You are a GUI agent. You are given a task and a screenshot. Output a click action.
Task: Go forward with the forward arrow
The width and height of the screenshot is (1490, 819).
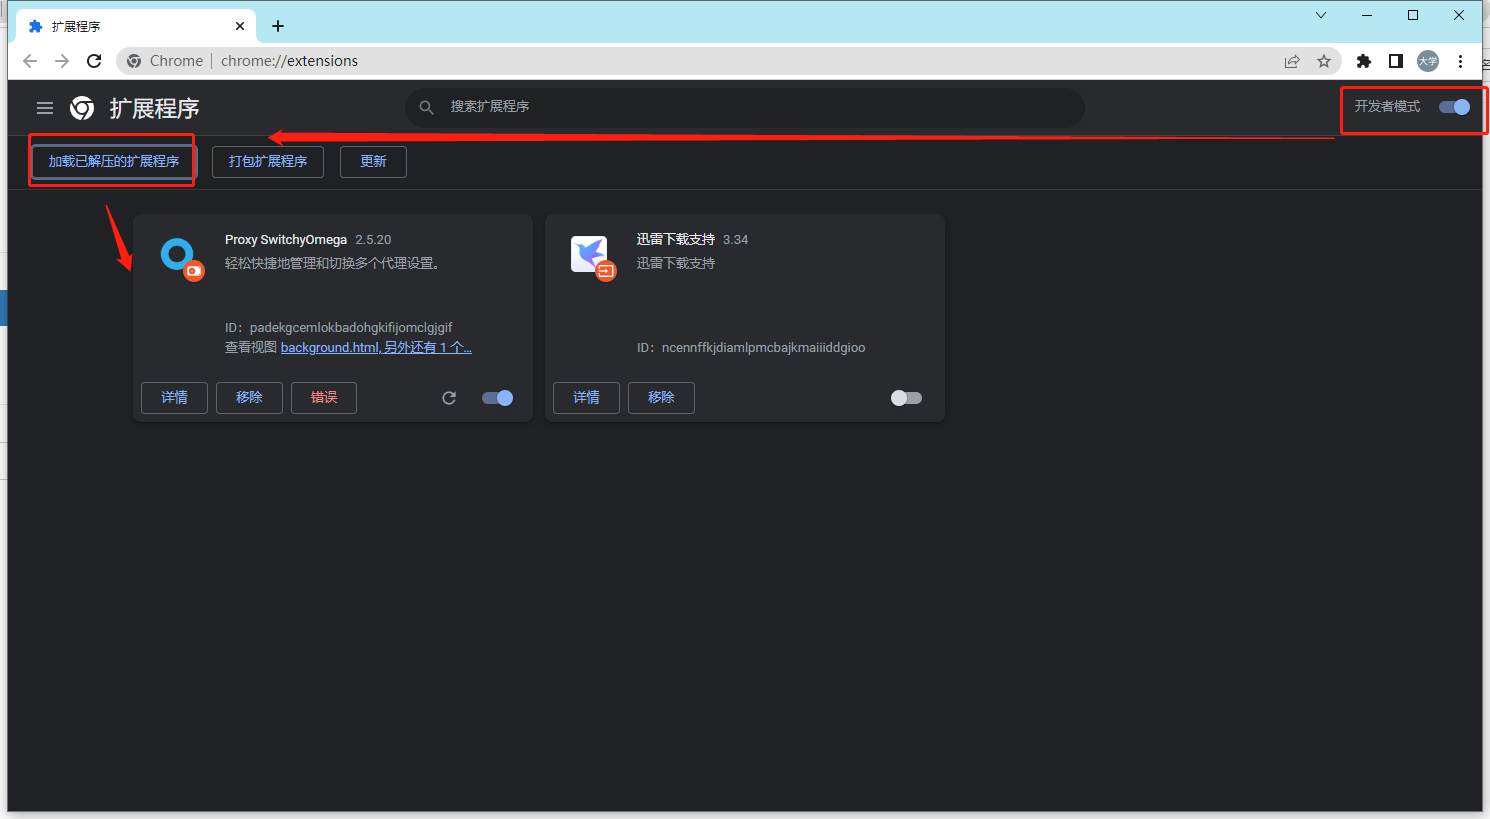pyautogui.click(x=62, y=61)
